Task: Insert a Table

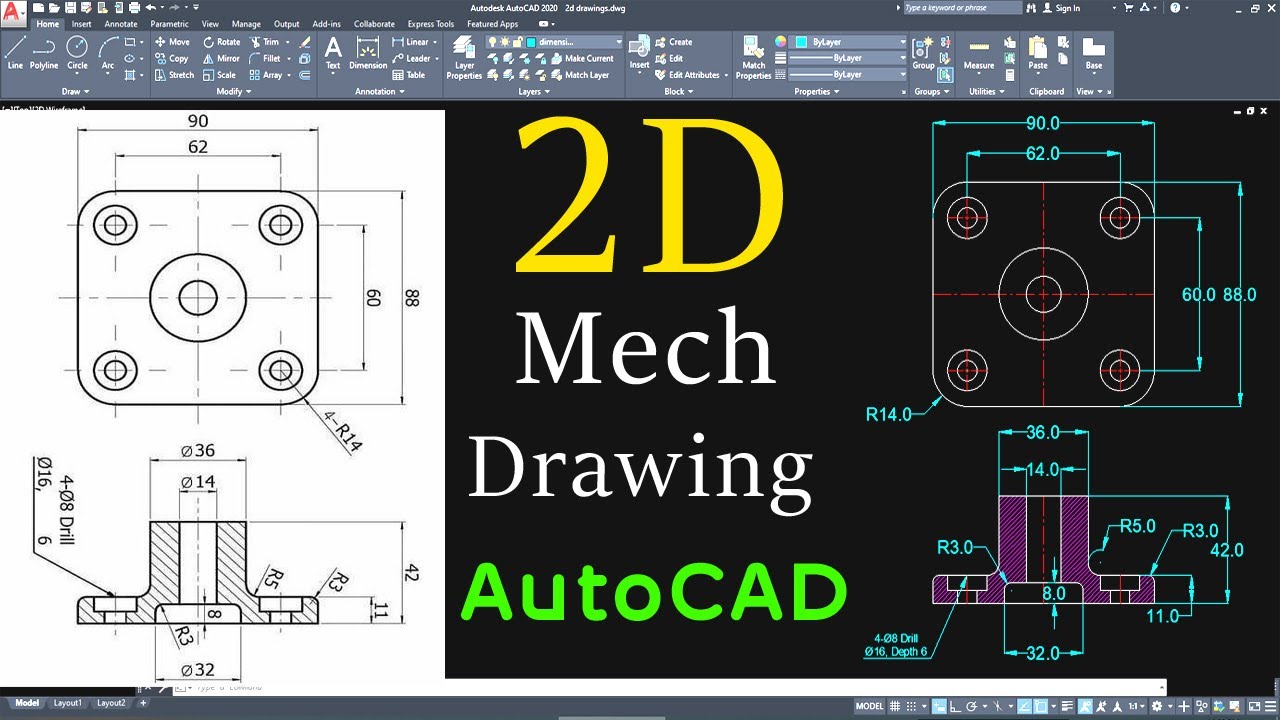Action: 409,75
